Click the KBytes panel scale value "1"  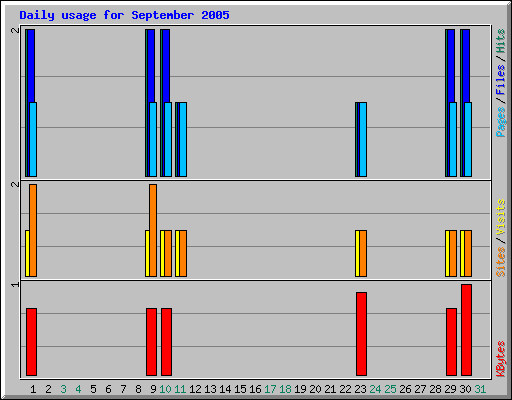coord(15,284)
